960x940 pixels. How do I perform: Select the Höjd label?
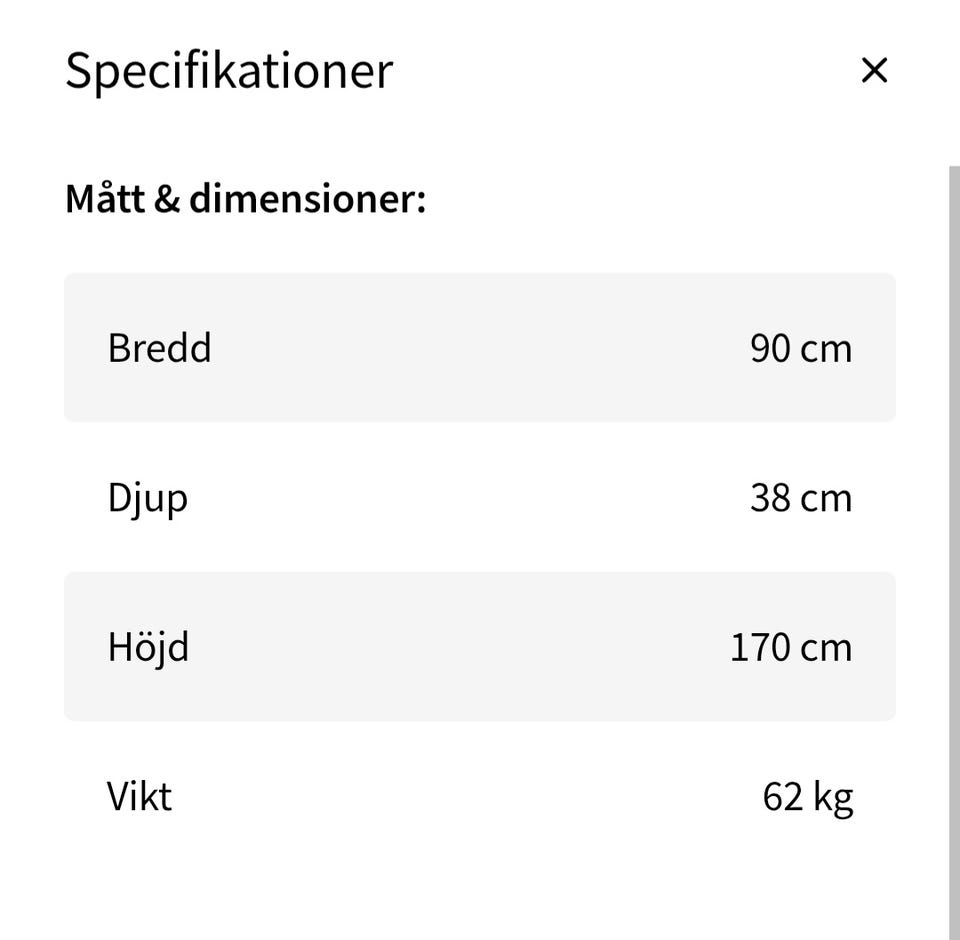(148, 647)
